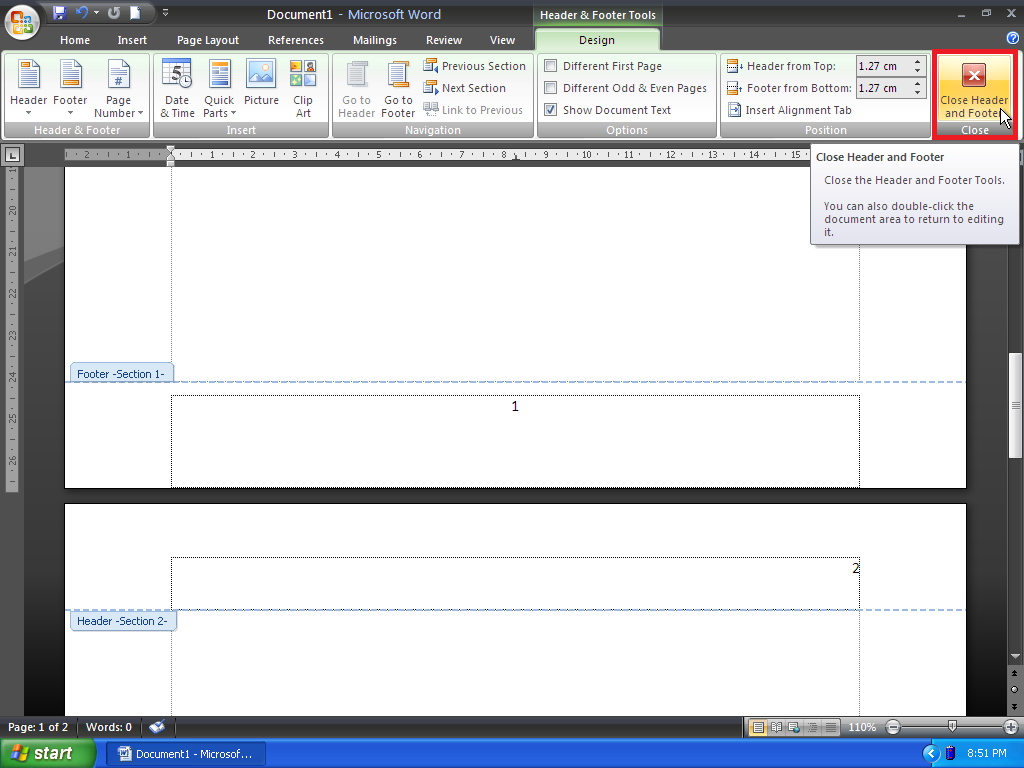Zoom out with the minus button

click(x=893, y=727)
